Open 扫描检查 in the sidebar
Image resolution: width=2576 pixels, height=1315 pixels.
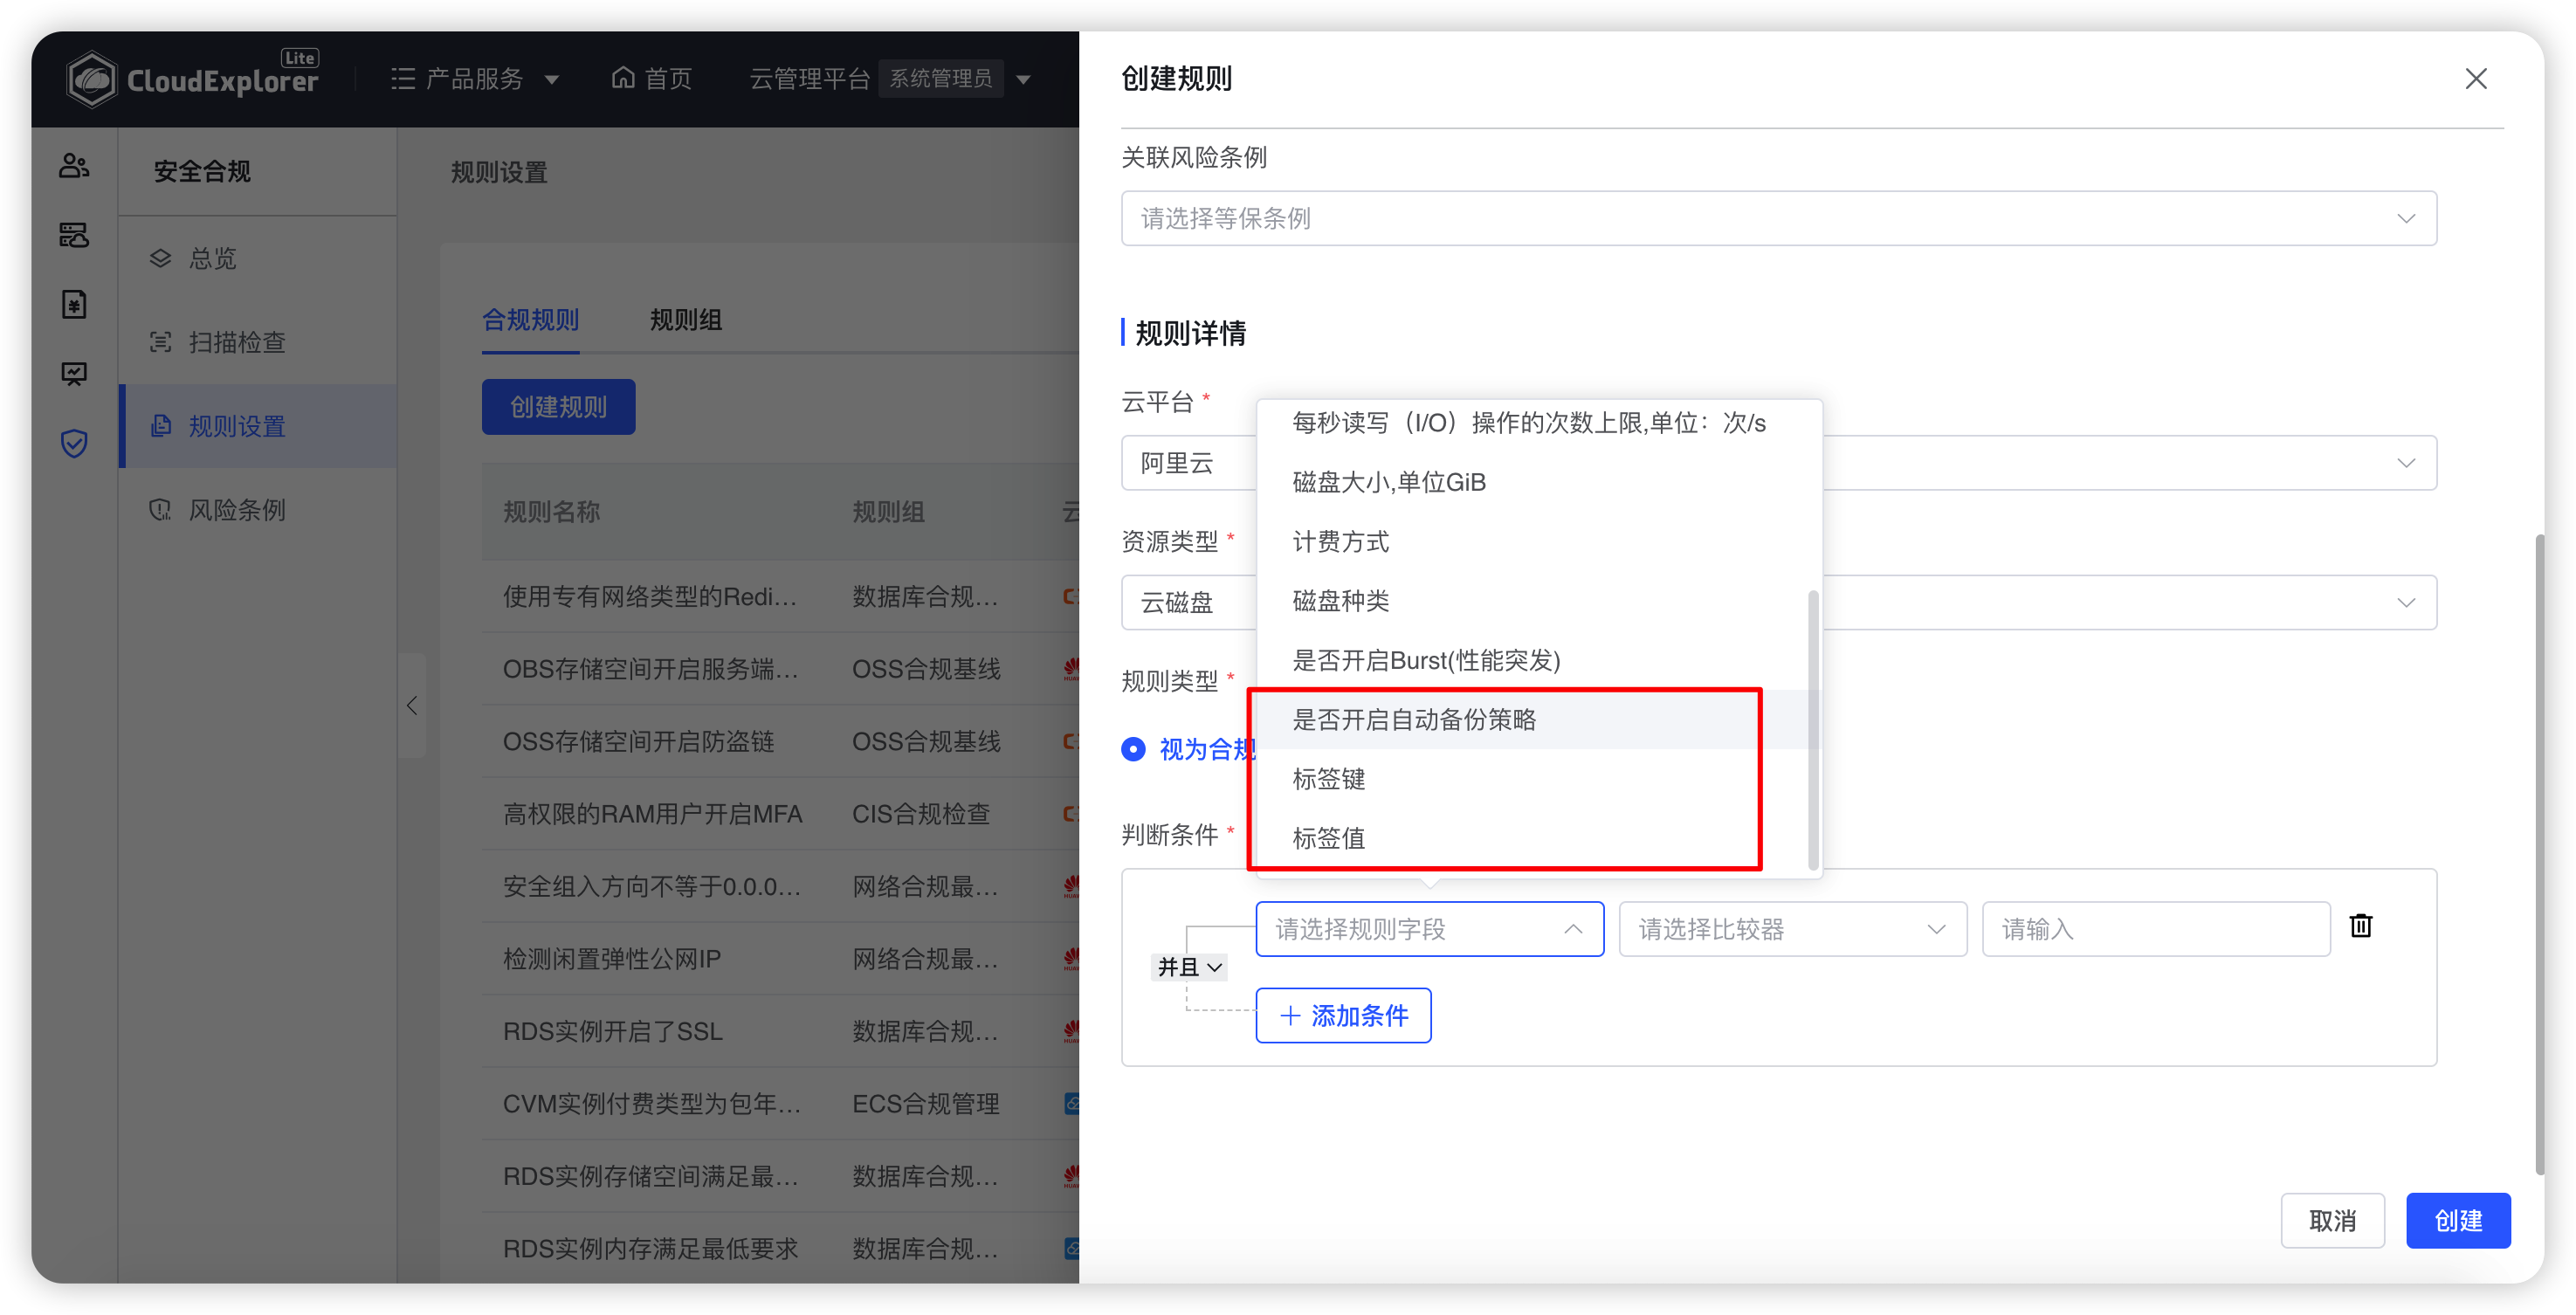(x=258, y=342)
